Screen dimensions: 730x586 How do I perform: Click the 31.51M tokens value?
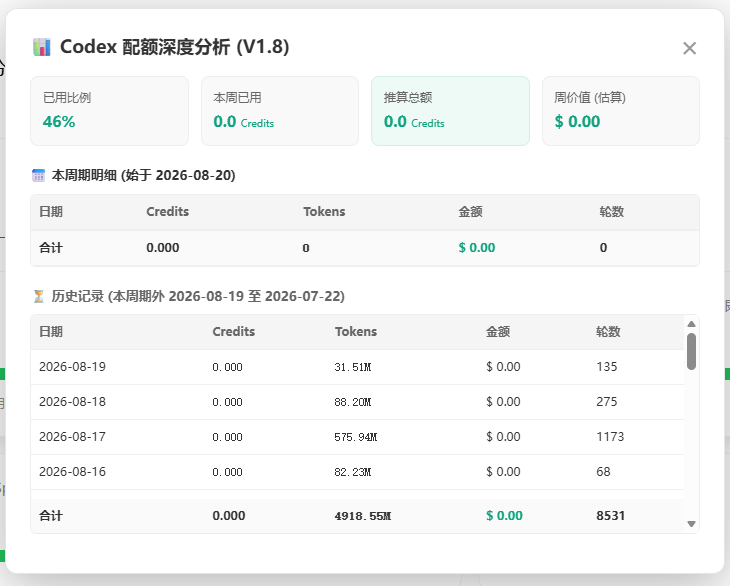click(352, 367)
